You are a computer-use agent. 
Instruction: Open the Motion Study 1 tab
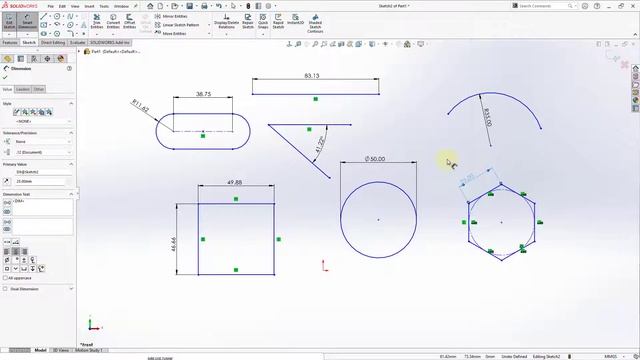pyautogui.click(x=89, y=350)
